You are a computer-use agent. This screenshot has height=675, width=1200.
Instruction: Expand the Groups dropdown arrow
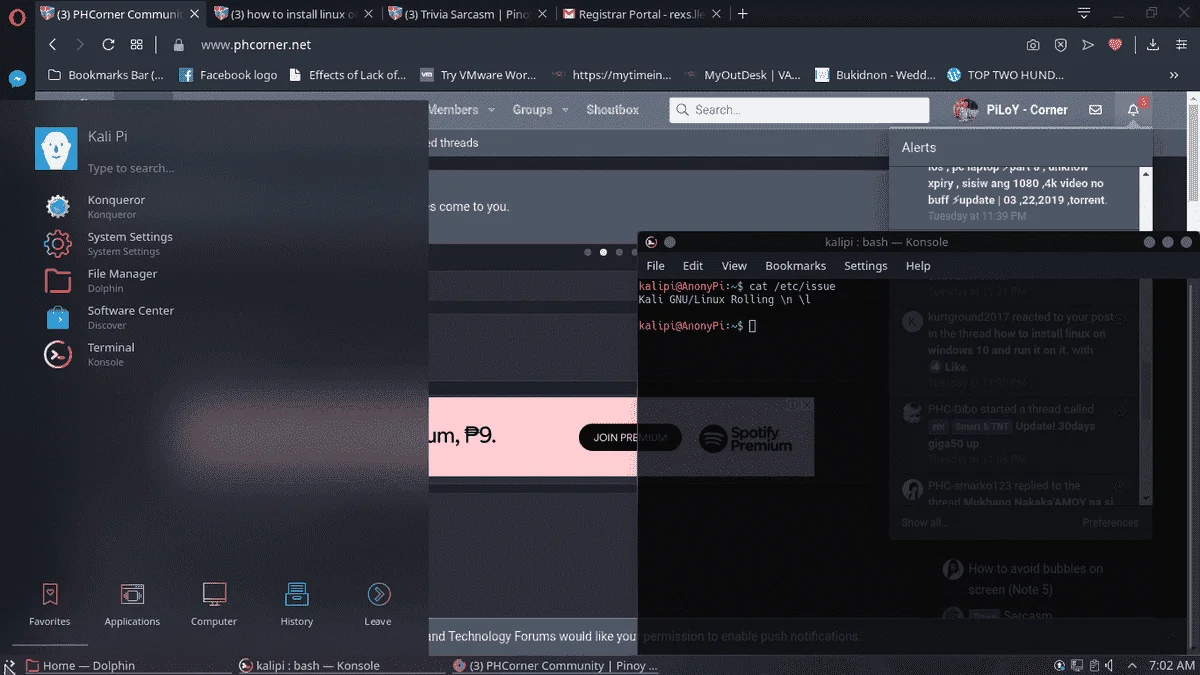(565, 110)
